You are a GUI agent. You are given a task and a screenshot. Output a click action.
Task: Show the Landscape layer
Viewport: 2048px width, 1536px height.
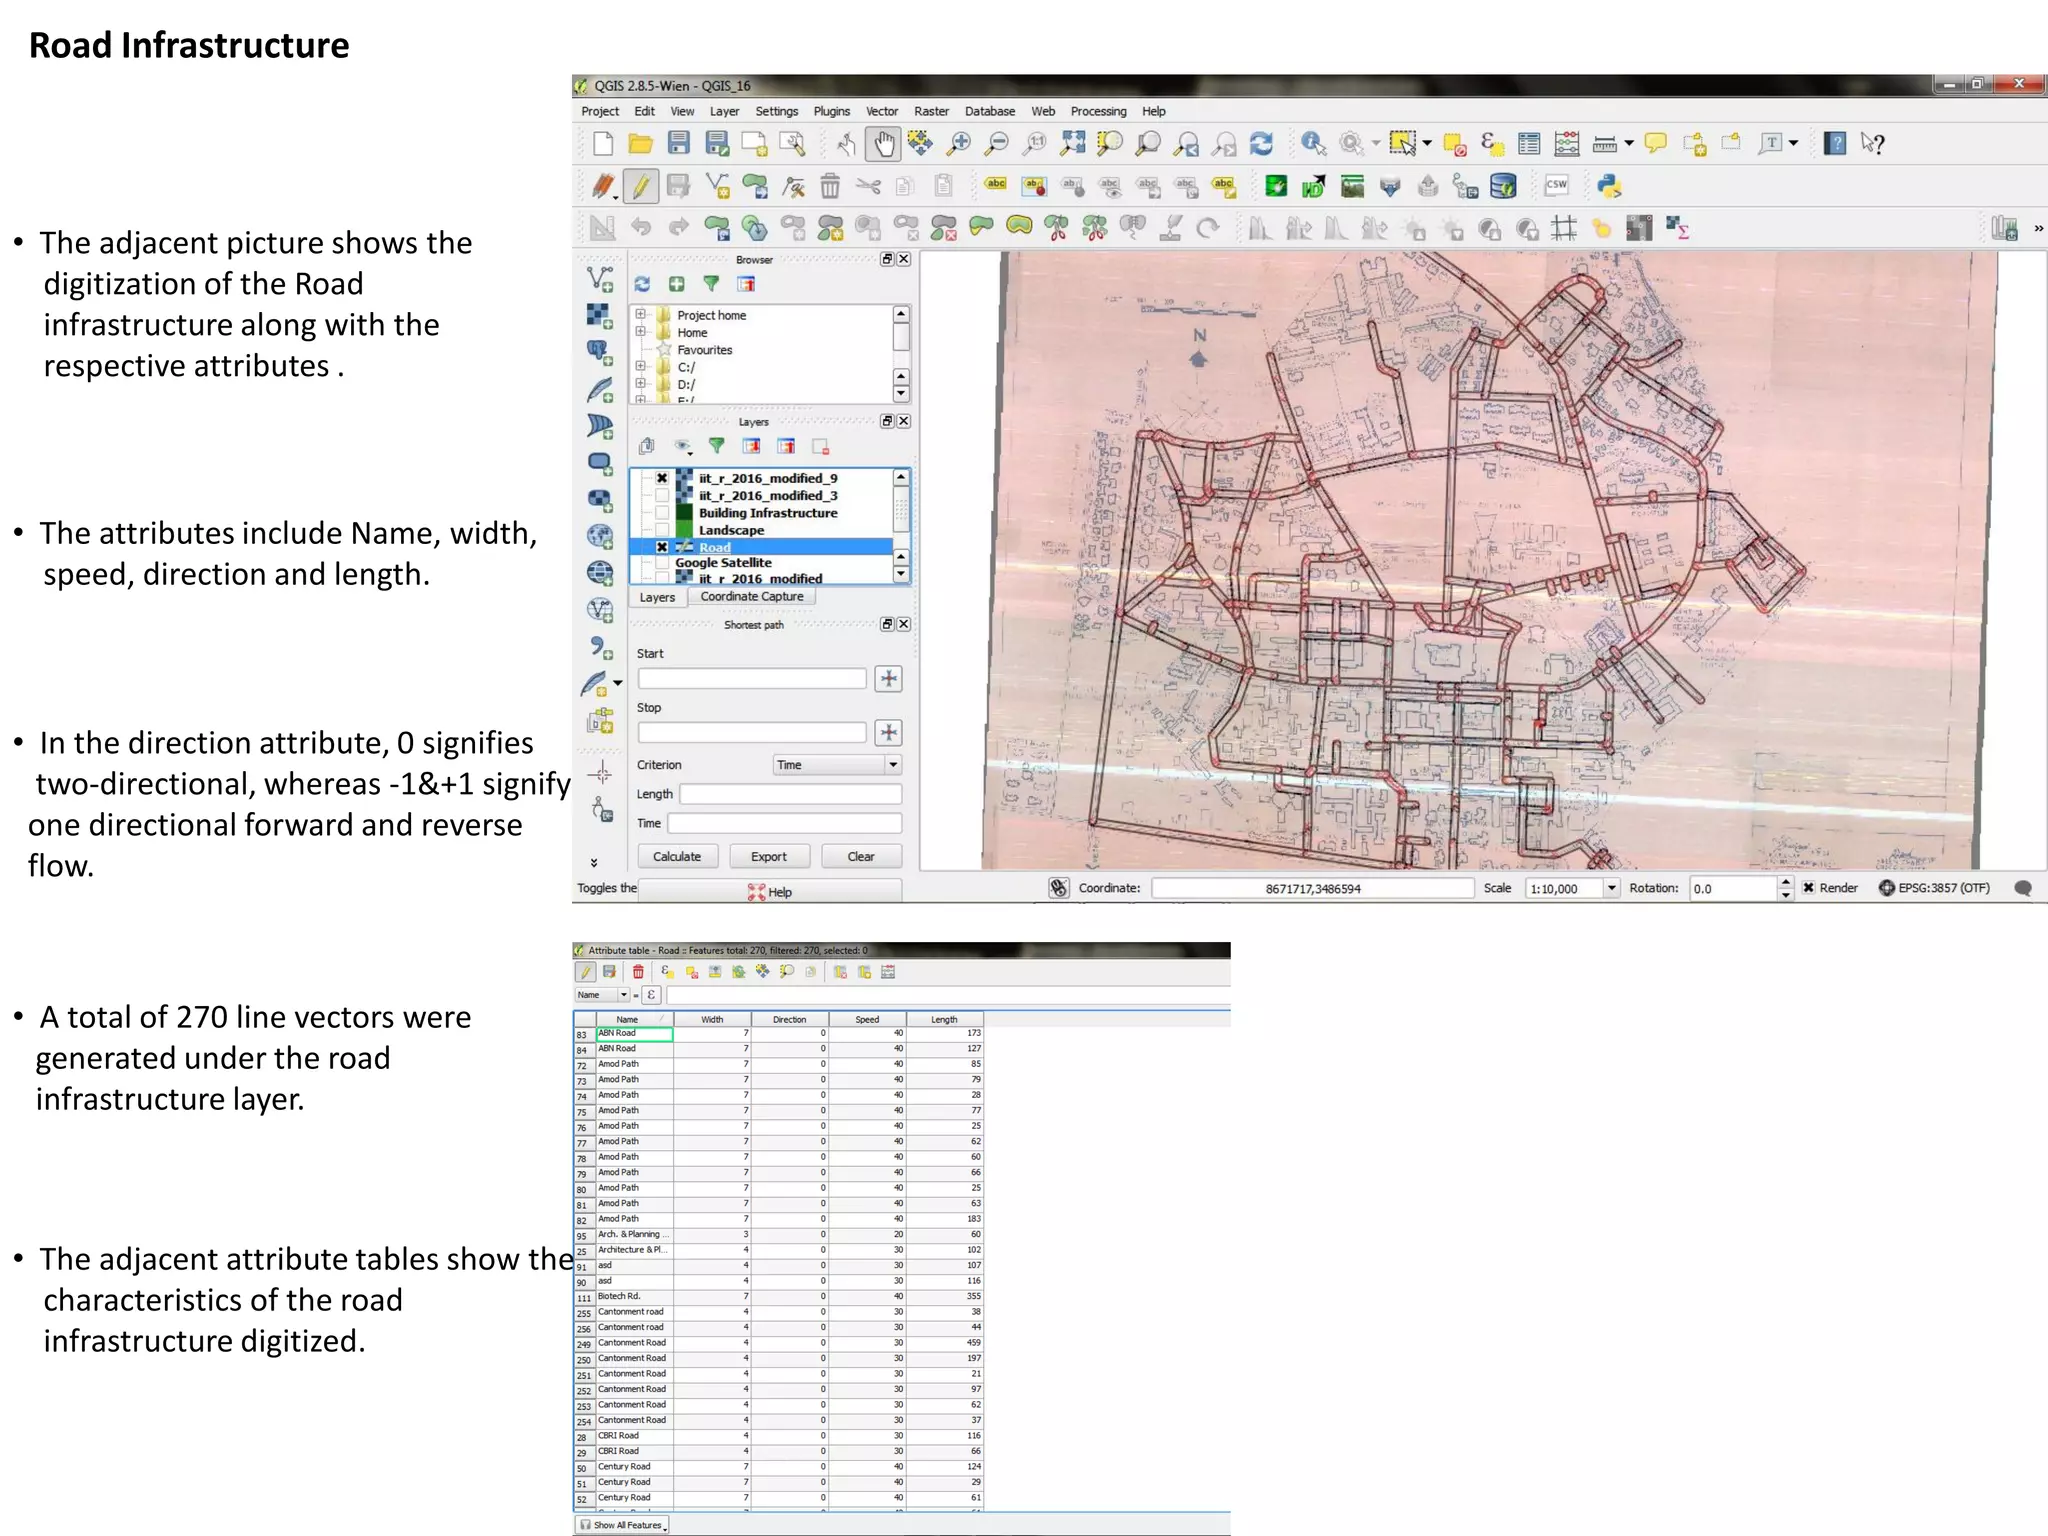point(662,530)
